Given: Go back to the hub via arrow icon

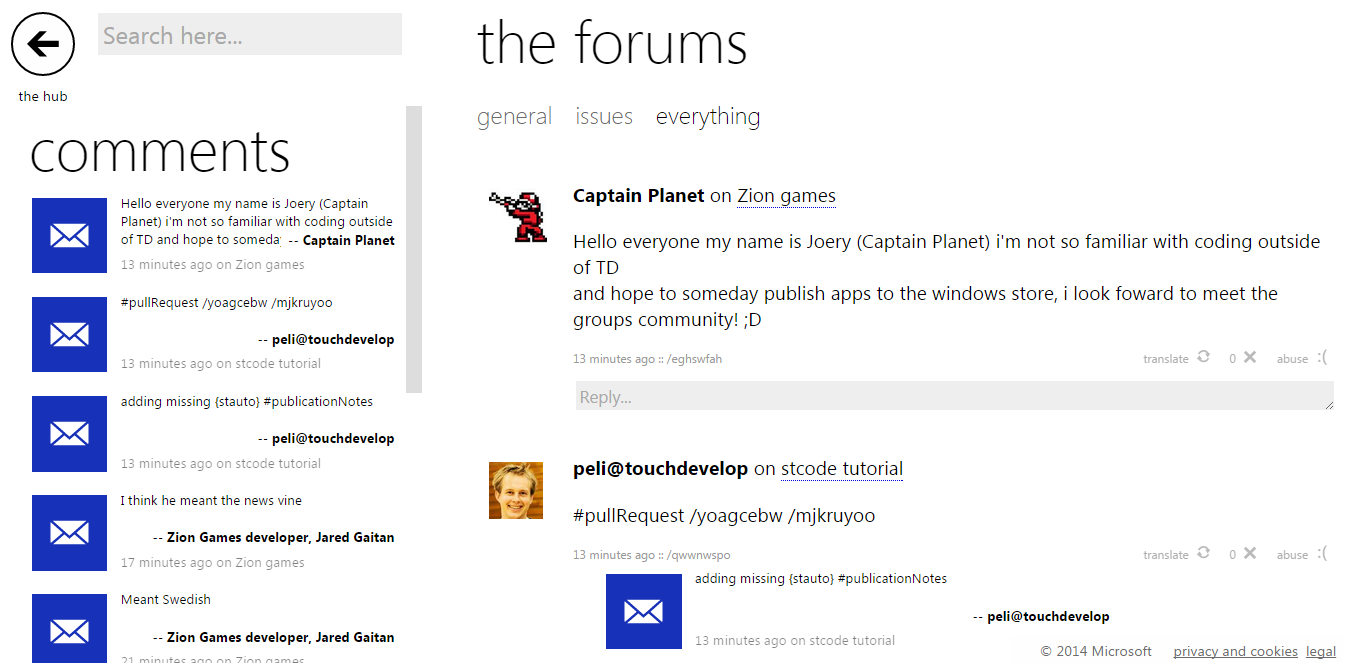Looking at the screenshot, I should tap(43, 44).
